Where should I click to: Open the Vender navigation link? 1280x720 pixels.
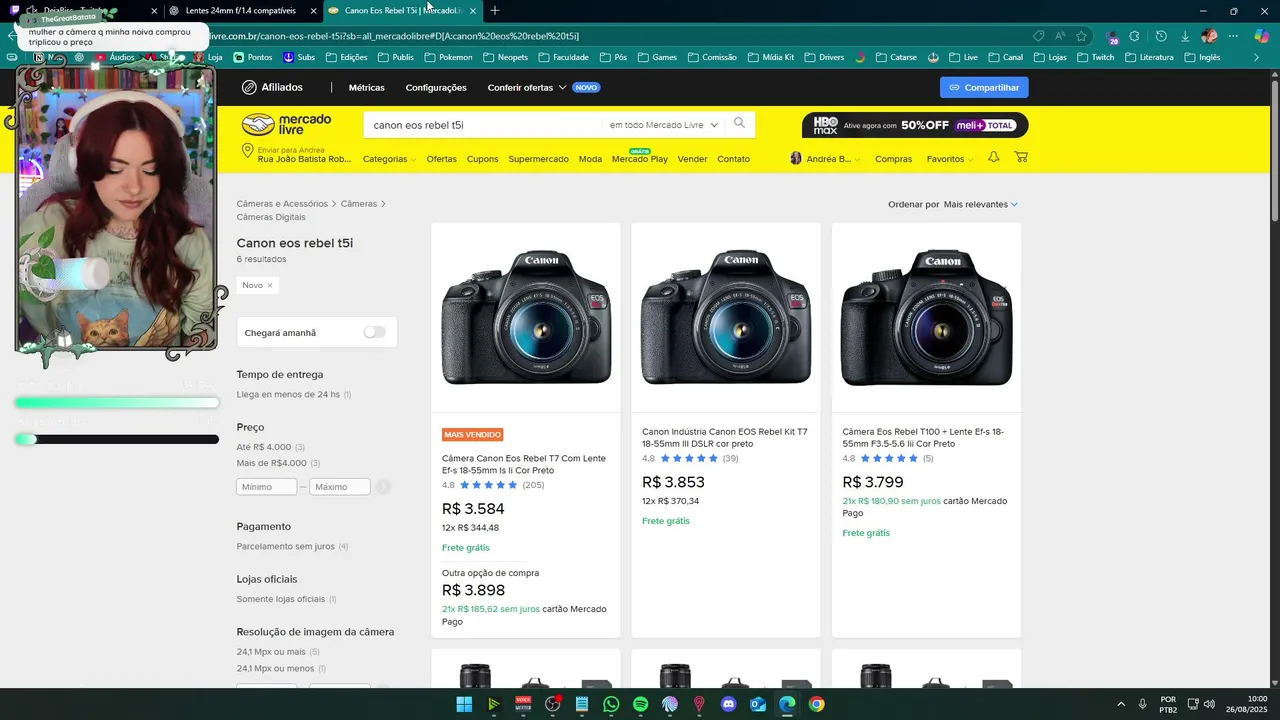[692, 159]
